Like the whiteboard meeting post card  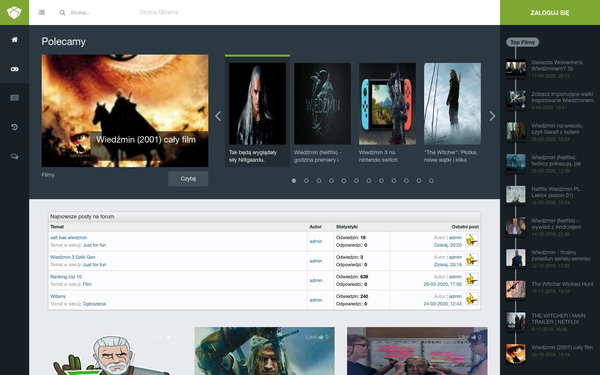coord(470,337)
